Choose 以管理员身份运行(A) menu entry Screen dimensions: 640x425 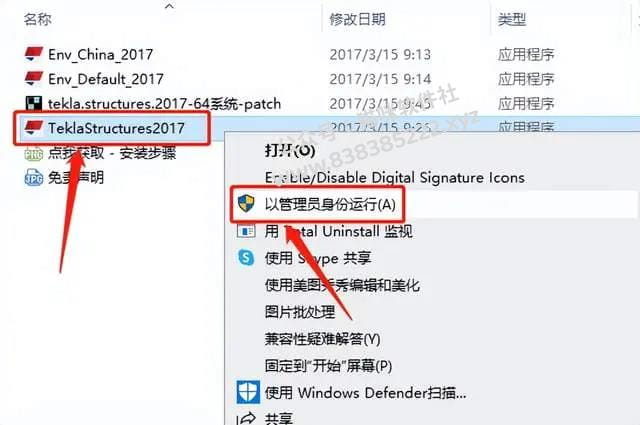pos(330,204)
